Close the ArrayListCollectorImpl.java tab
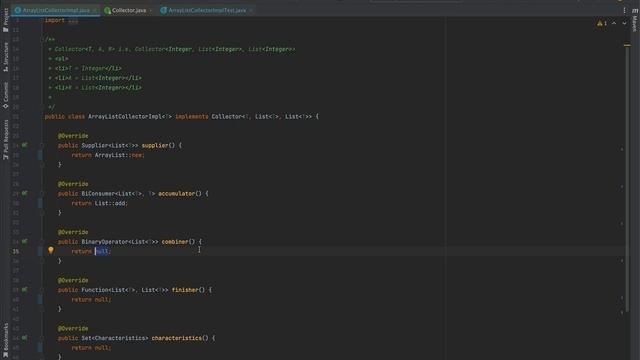 click(x=95, y=10)
